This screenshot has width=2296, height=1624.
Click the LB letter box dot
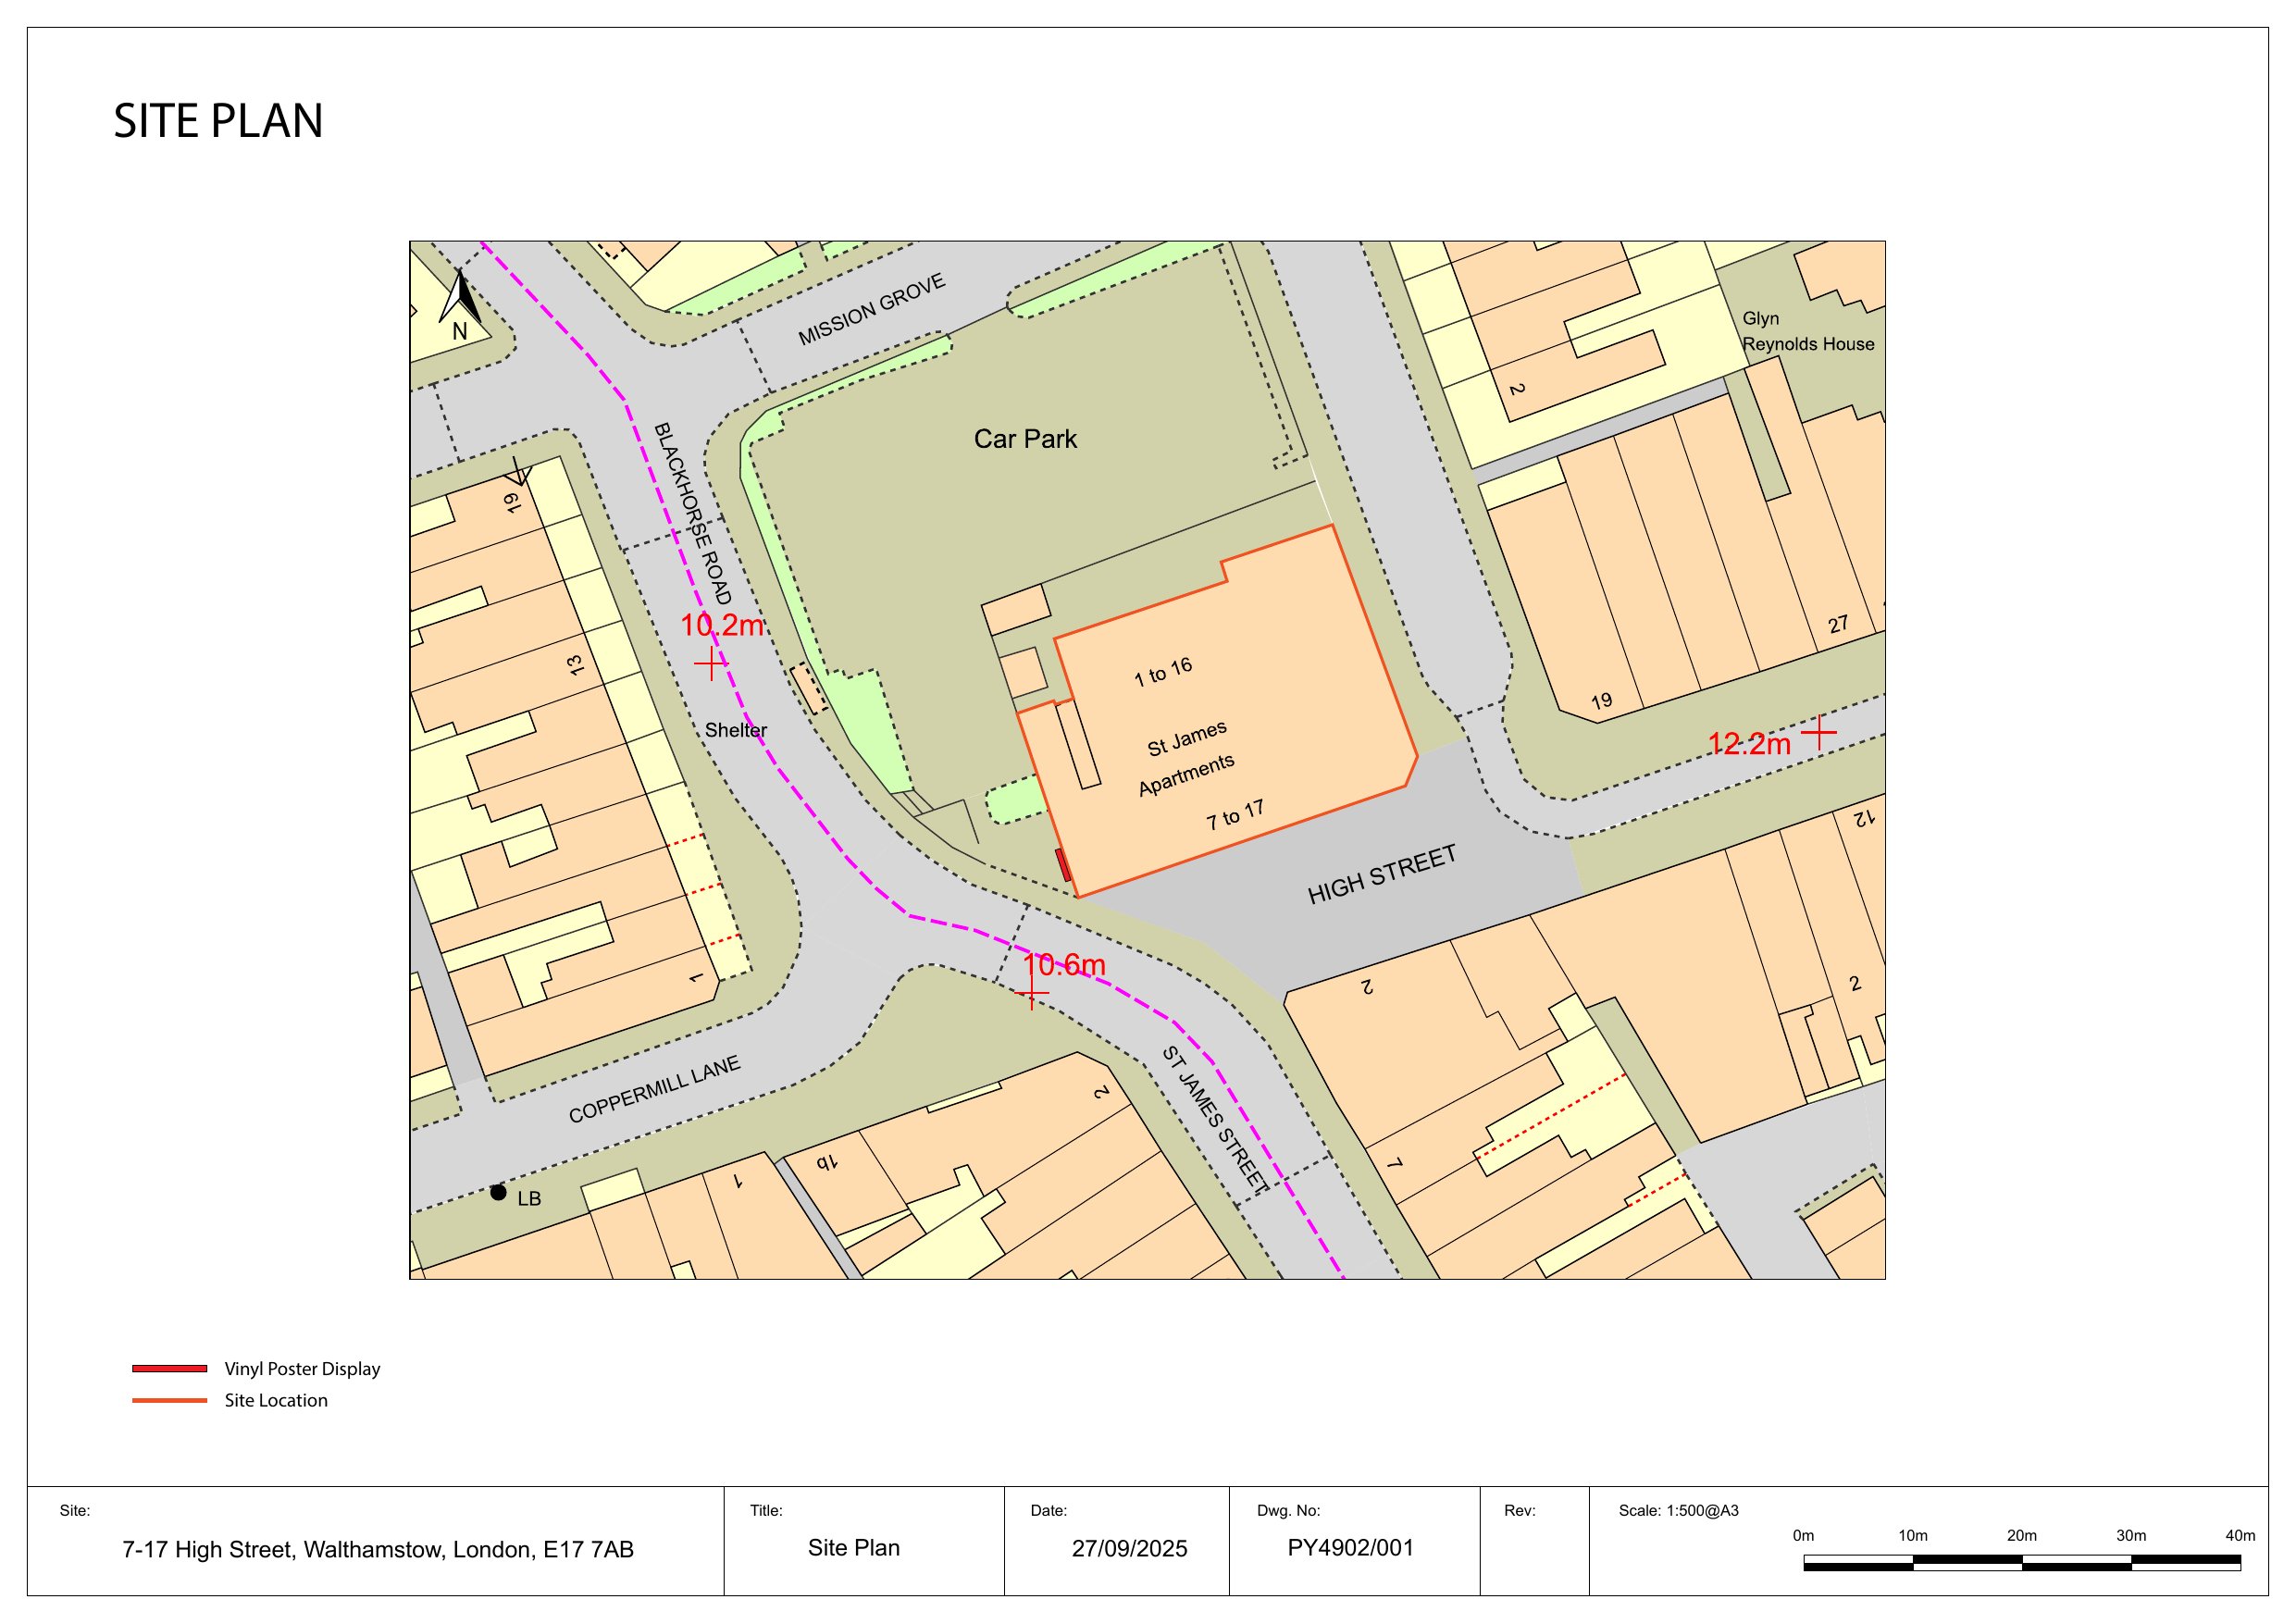[498, 1192]
